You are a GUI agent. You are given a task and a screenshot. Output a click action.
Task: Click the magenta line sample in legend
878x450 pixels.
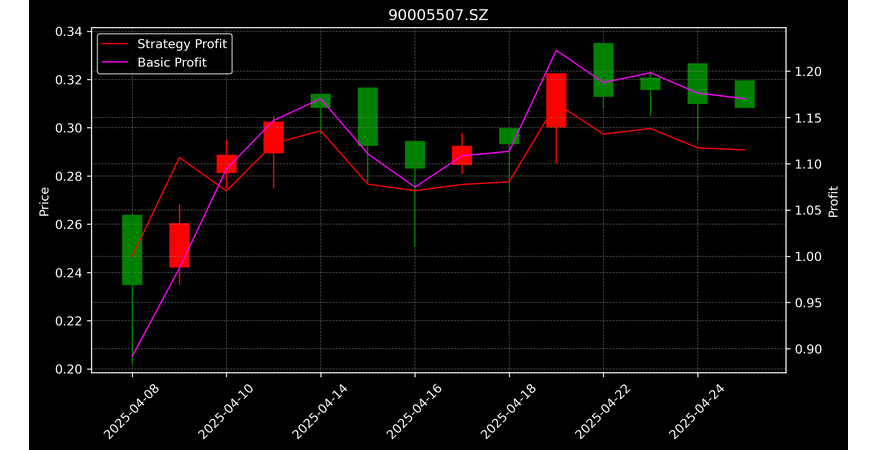(x=116, y=63)
